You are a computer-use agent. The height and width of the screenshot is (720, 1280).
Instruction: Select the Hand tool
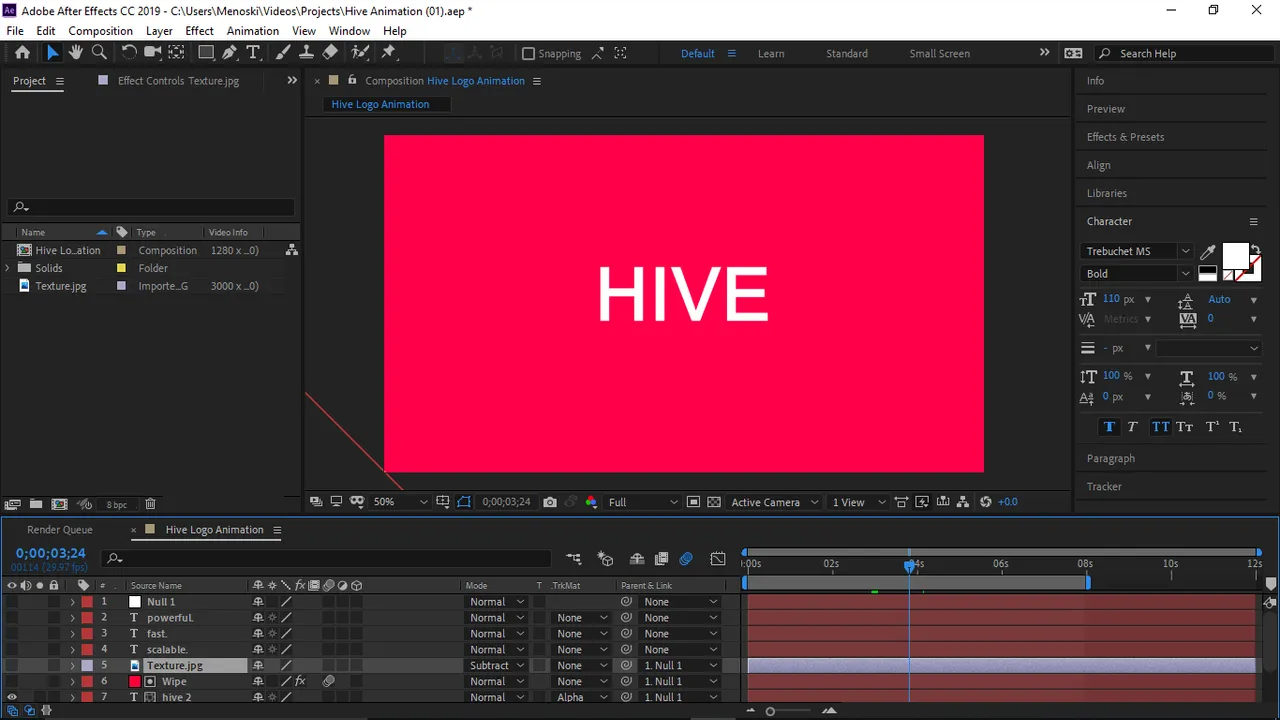[x=75, y=53]
